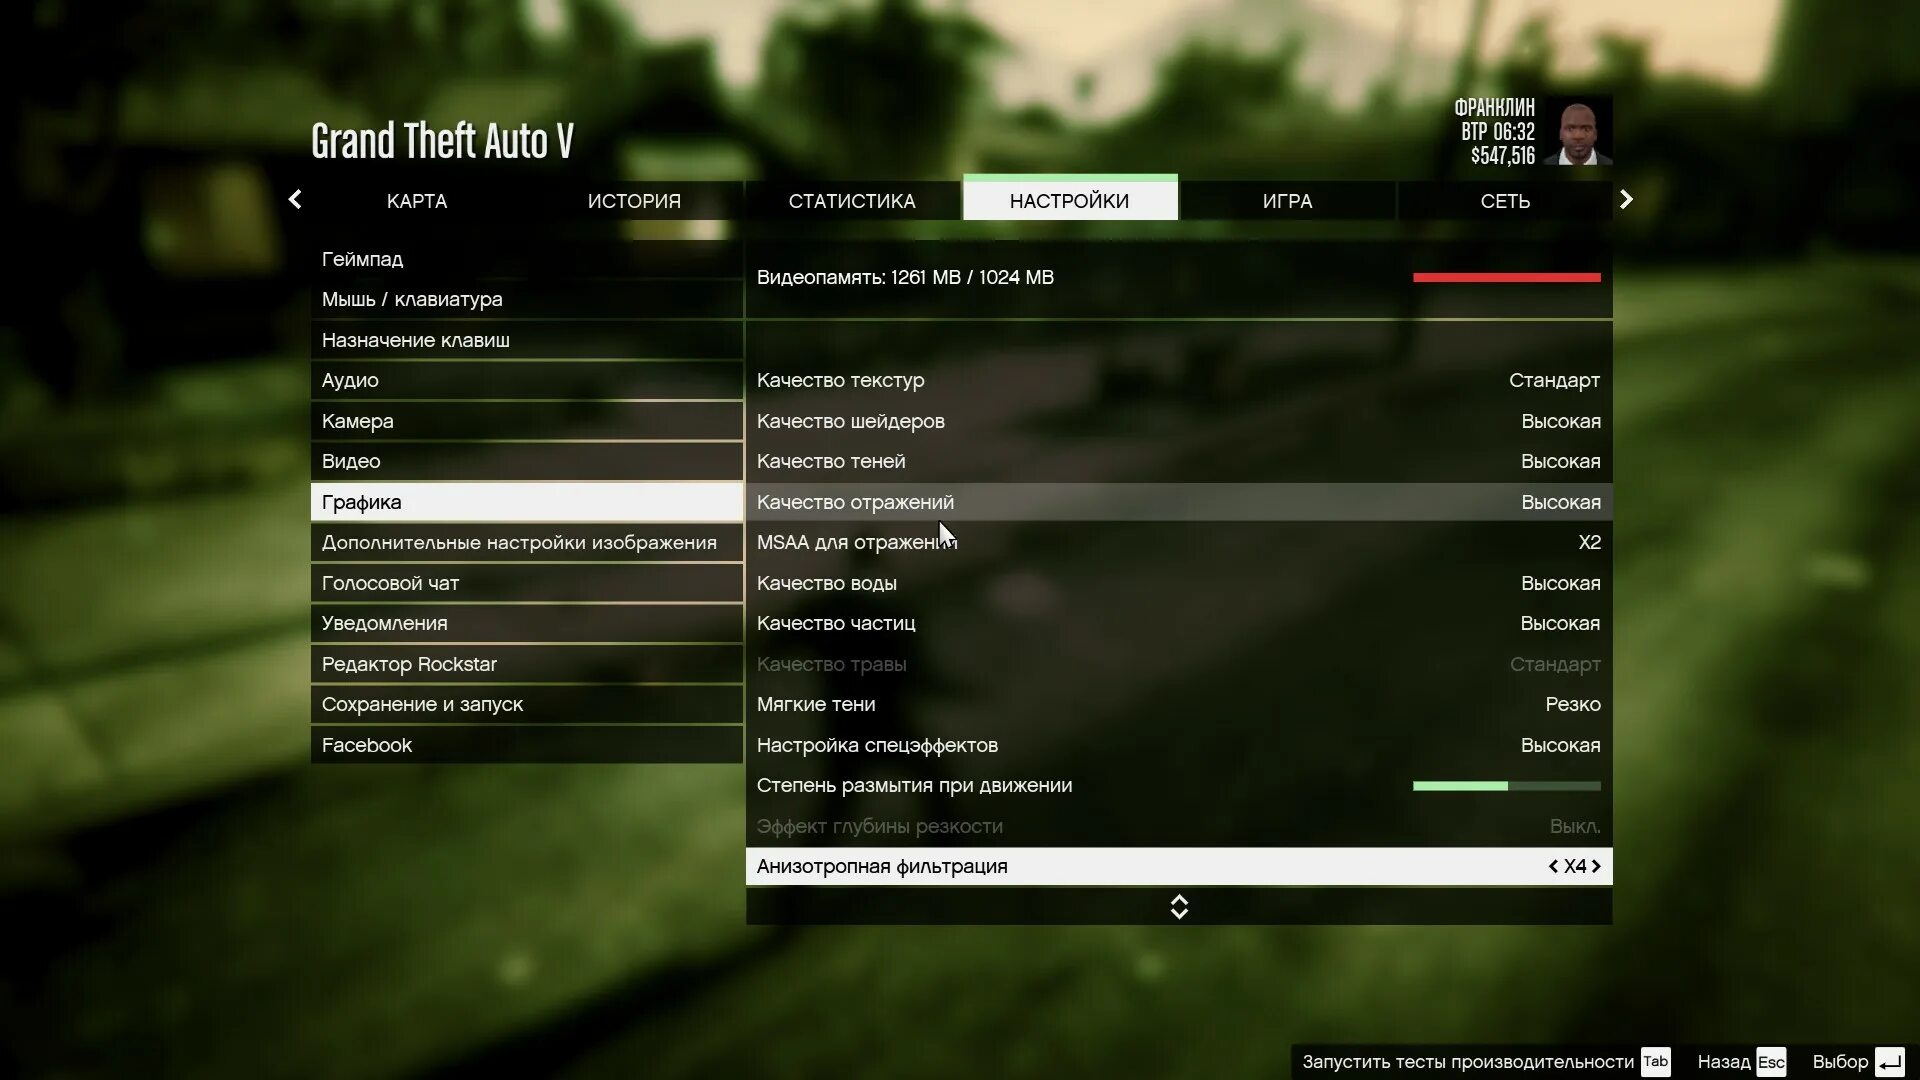Open Видео settings section
The height and width of the screenshot is (1080, 1920).
pyautogui.click(x=351, y=460)
